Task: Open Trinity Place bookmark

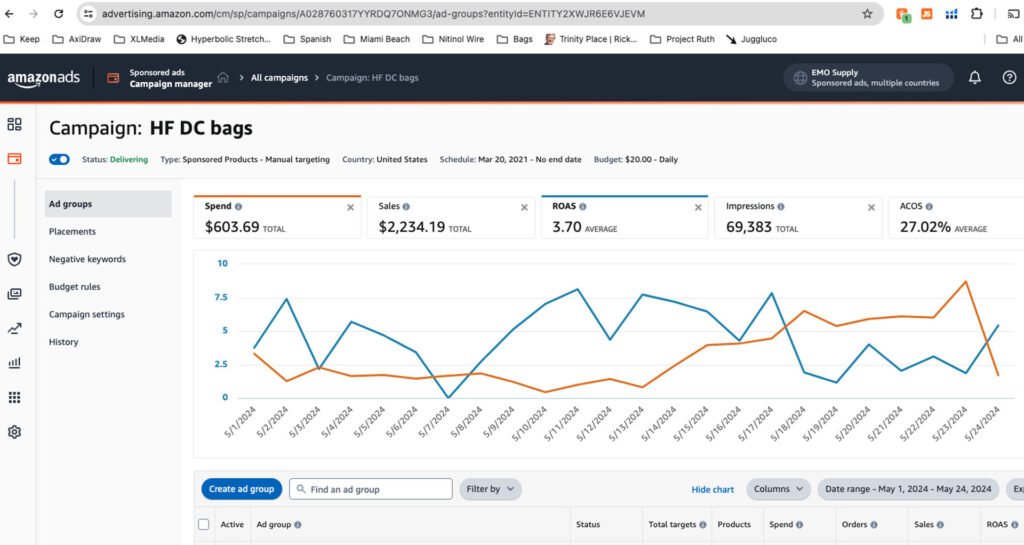Action: [x=591, y=39]
